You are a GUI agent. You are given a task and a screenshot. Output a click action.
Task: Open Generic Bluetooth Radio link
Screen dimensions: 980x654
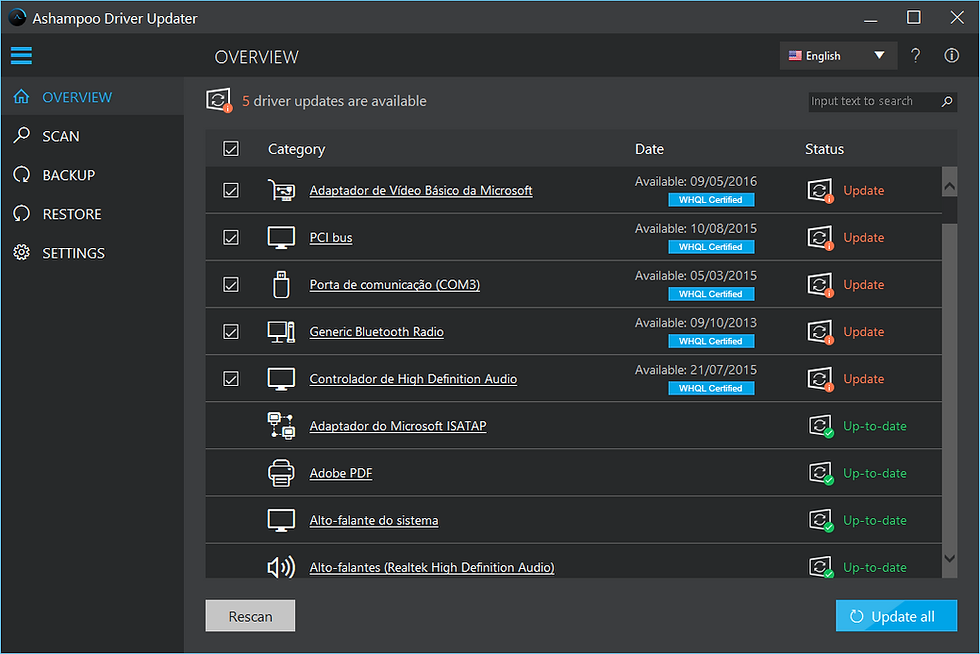pos(376,332)
